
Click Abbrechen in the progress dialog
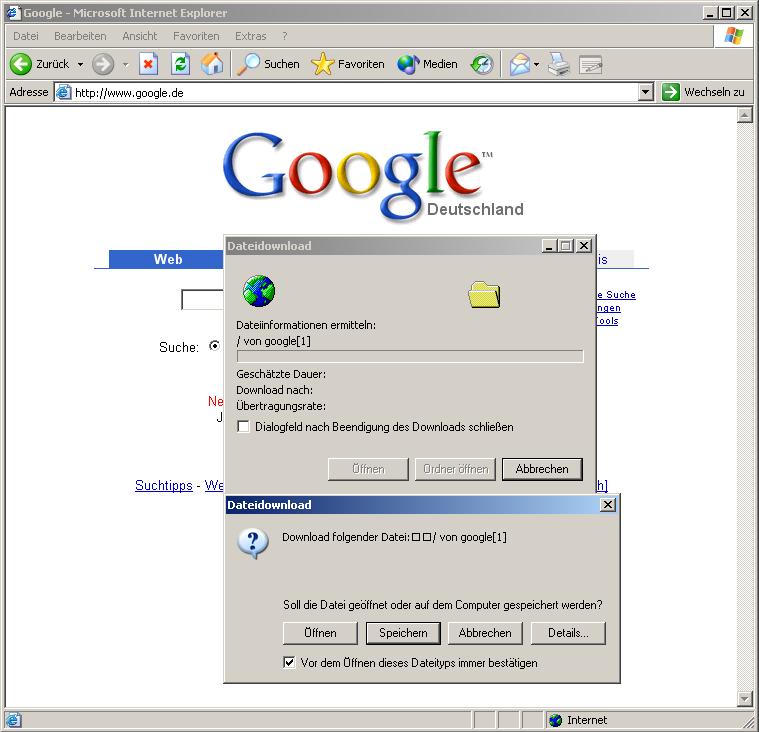point(542,469)
